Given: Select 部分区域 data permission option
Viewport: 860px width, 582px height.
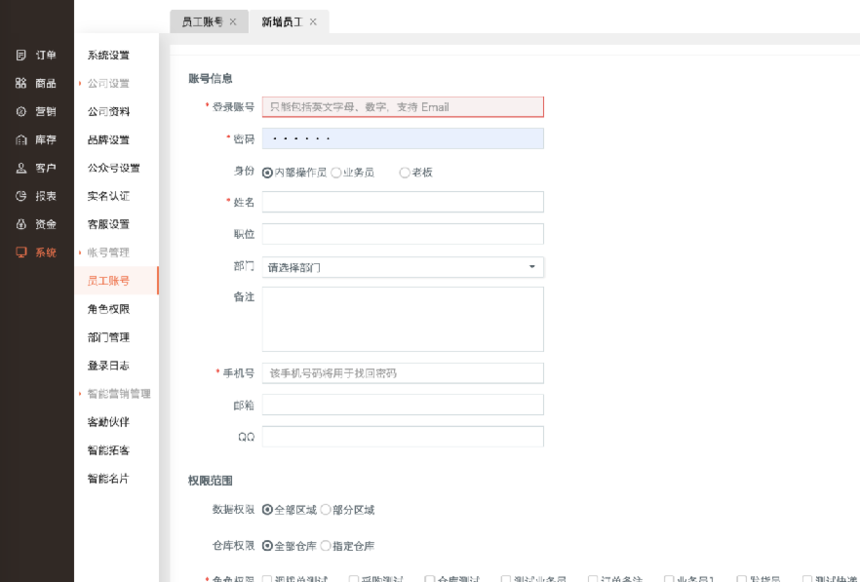Looking at the screenshot, I should pyautogui.click(x=326, y=510).
